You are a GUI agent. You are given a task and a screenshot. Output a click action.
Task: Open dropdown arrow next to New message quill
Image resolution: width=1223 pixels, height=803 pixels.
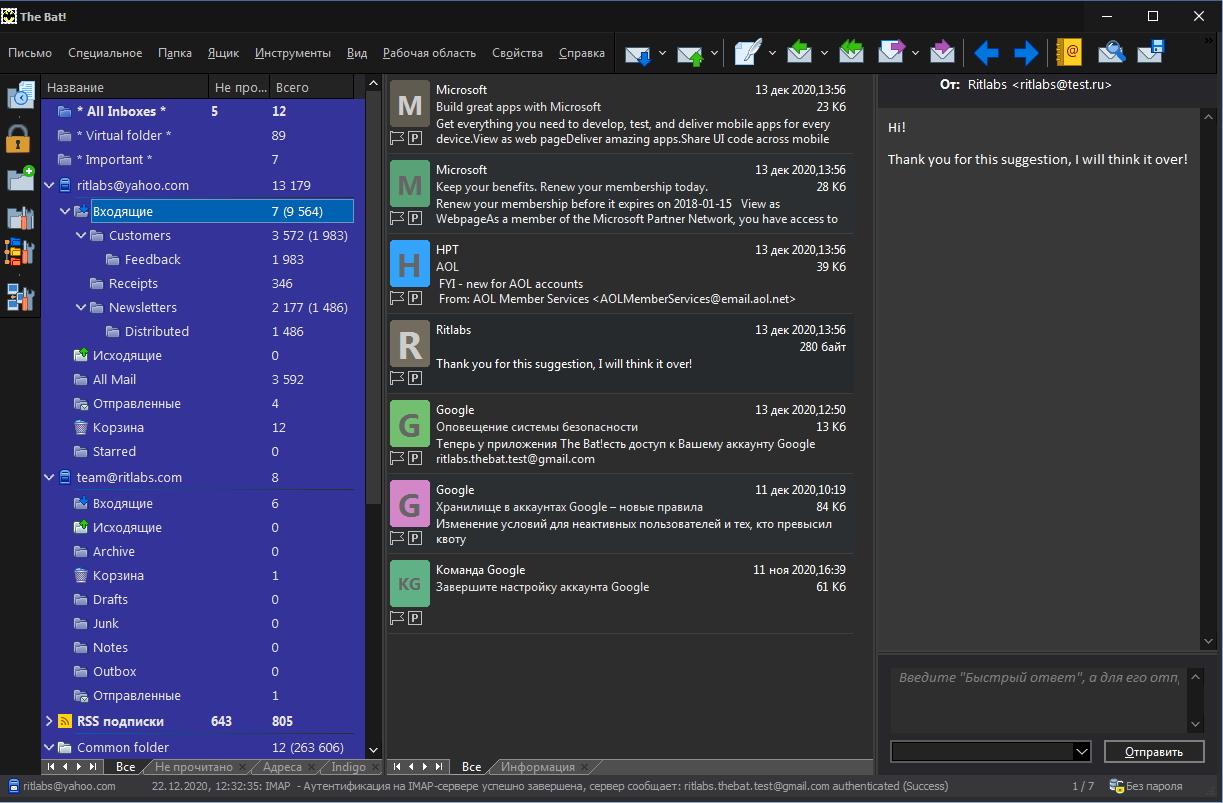point(772,53)
